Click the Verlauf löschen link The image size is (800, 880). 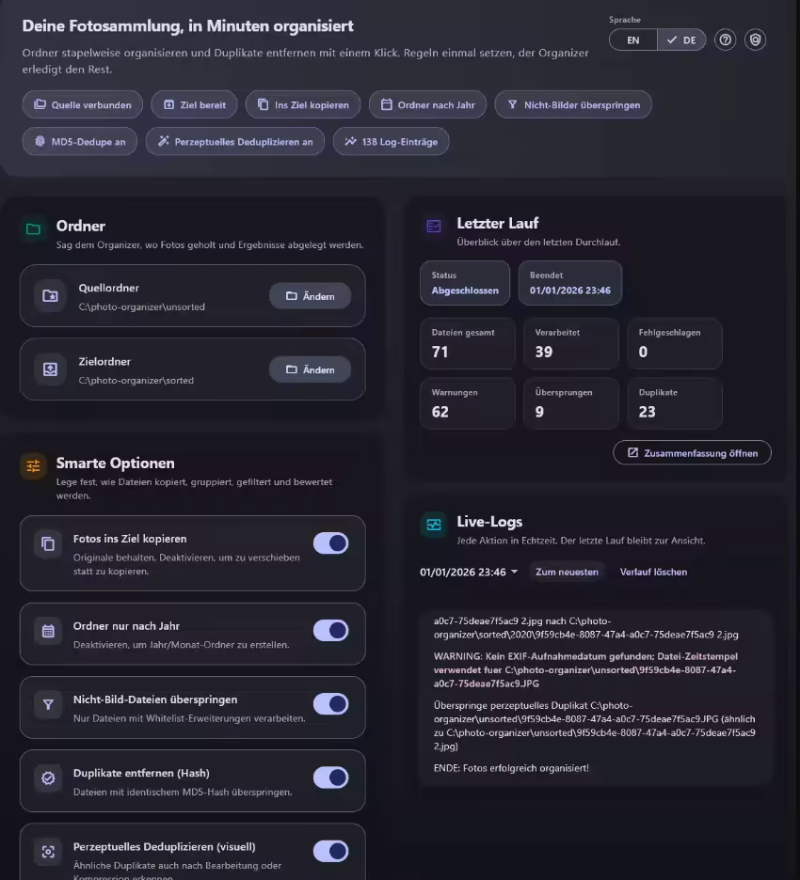653,572
